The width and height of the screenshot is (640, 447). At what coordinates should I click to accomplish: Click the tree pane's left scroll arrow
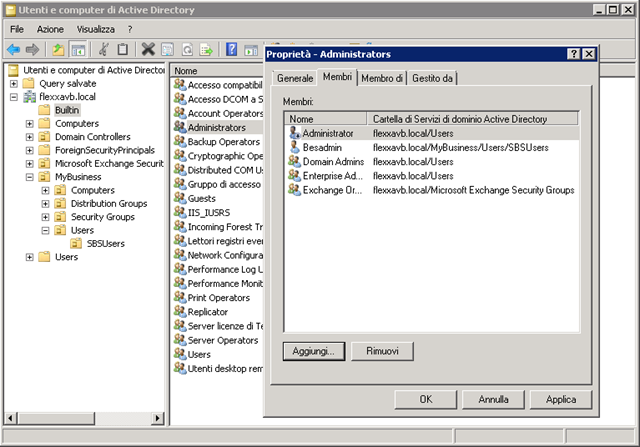[x=11, y=418]
